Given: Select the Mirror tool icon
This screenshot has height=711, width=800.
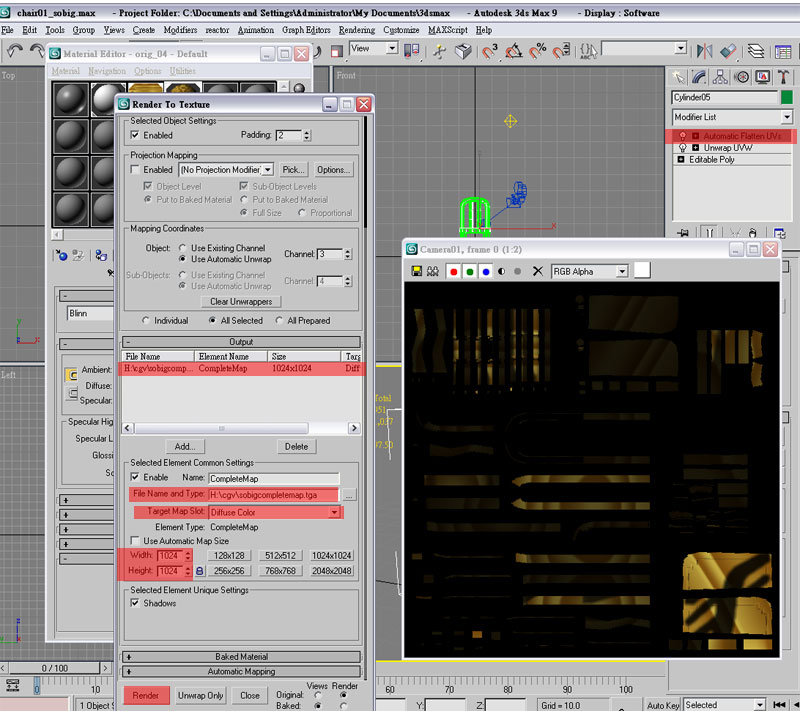Looking at the screenshot, I should pyautogui.click(x=704, y=51).
